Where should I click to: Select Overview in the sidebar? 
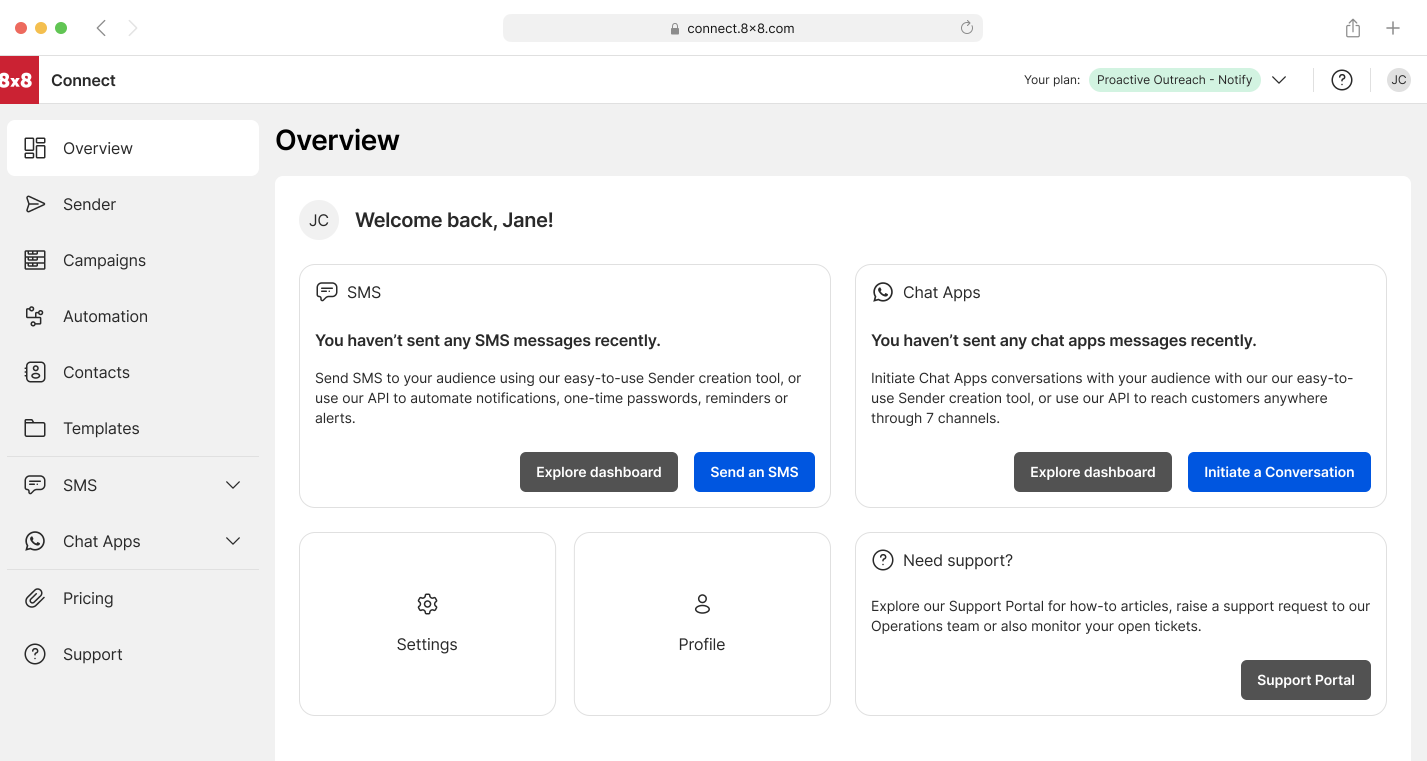tap(133, 148)
